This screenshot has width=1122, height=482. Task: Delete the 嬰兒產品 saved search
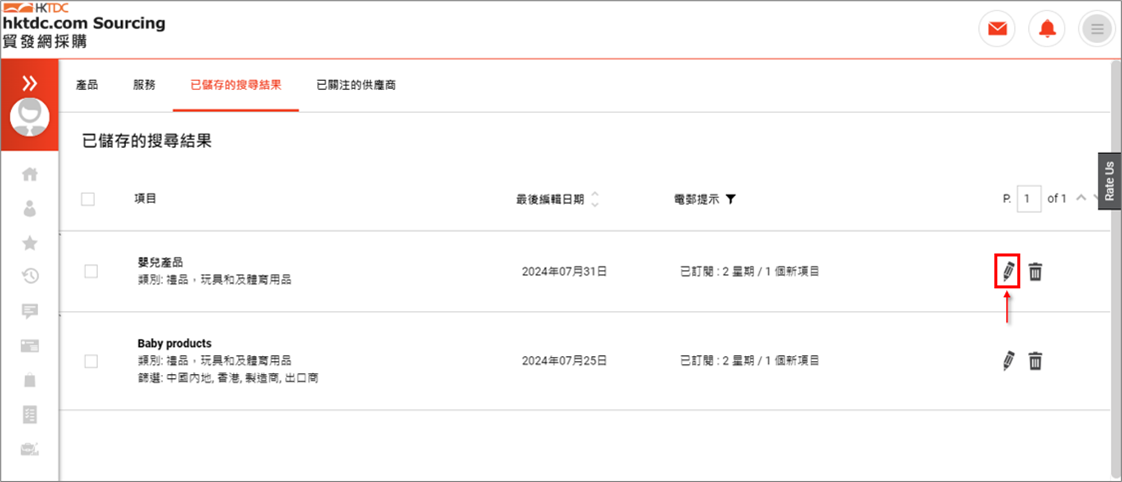1036,271
